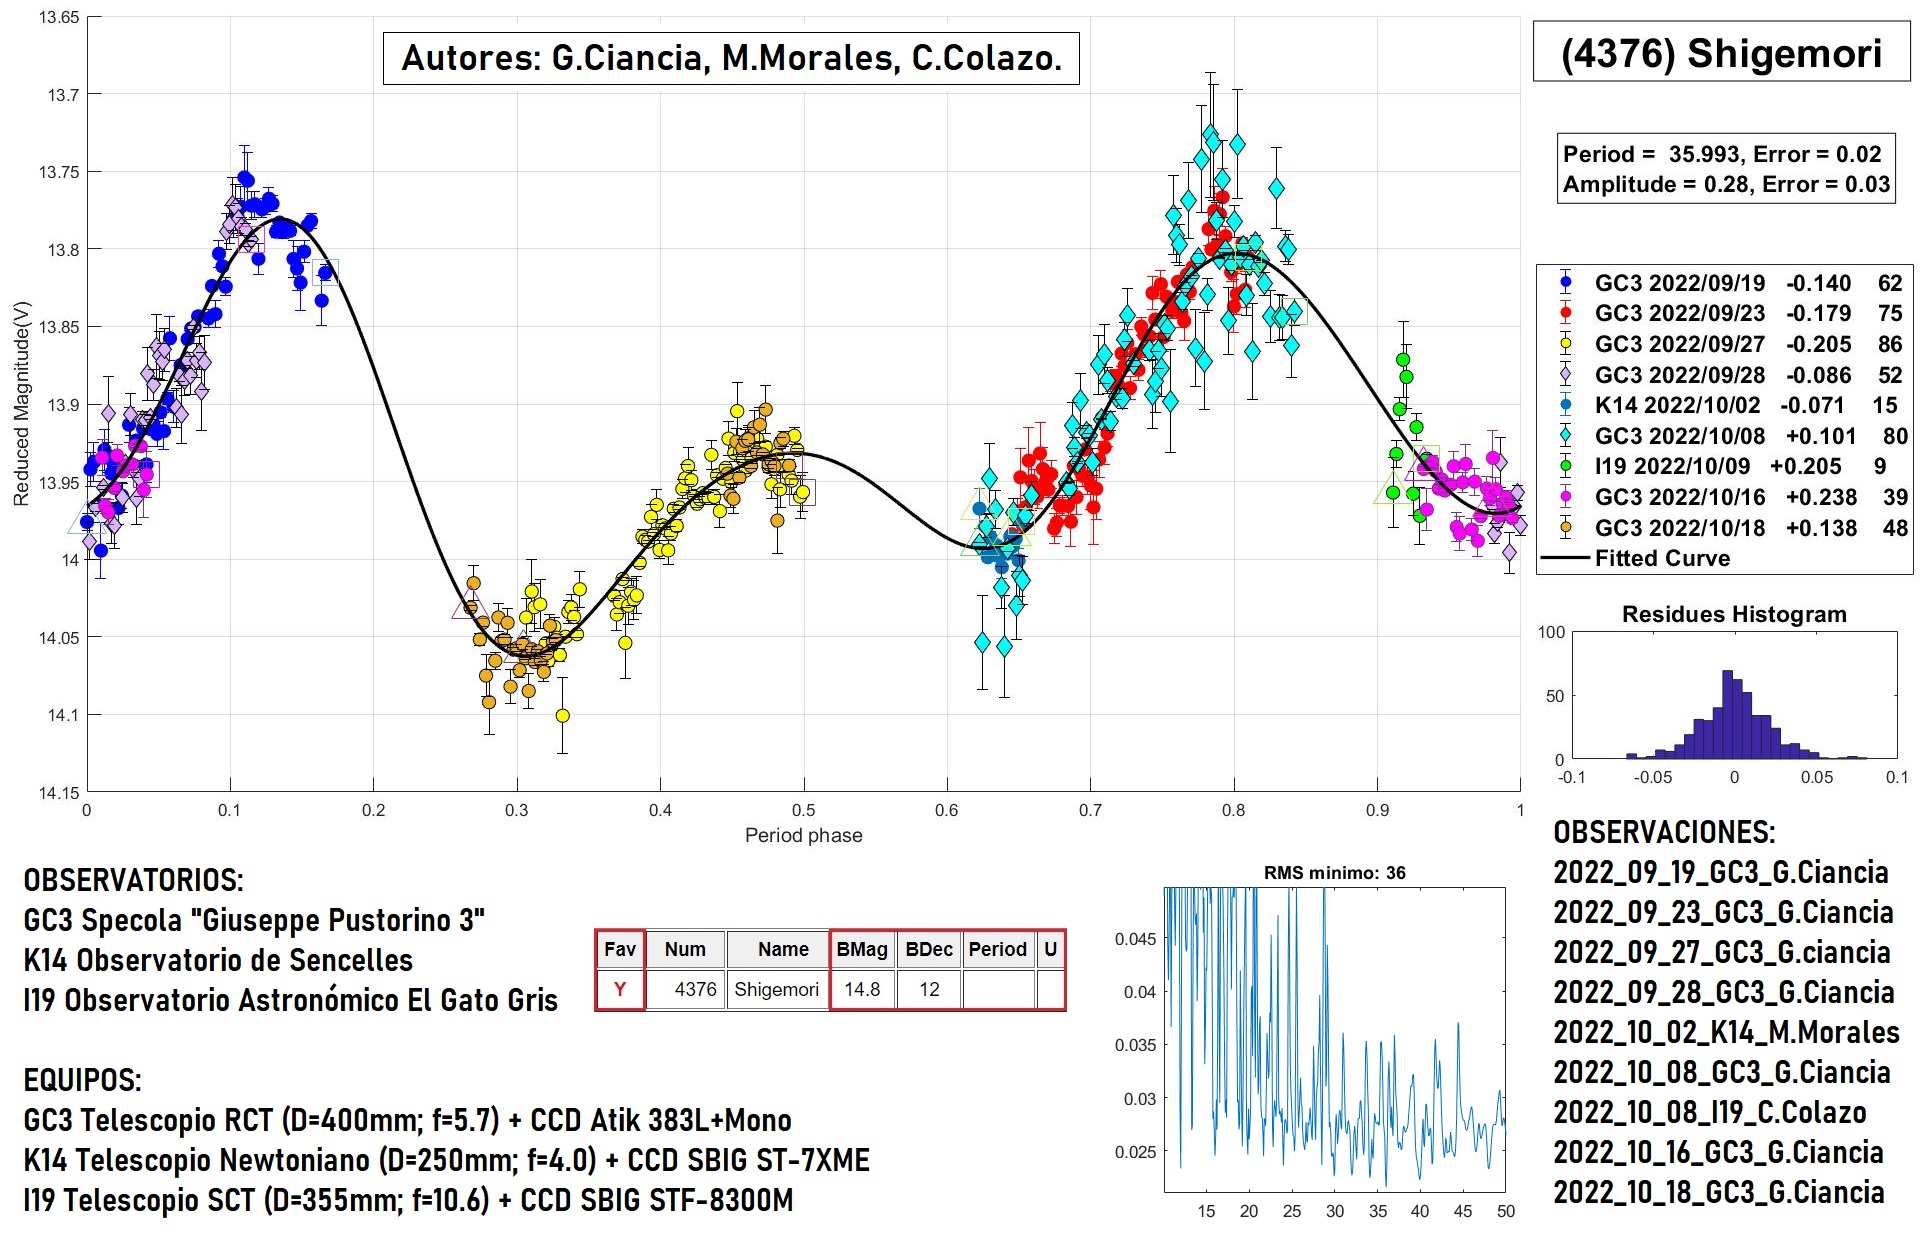Click the yellow marker for GC3 2022/09/27 in legend
The height and width of the screenshot is (1239, 1926).
(1565, 344)
